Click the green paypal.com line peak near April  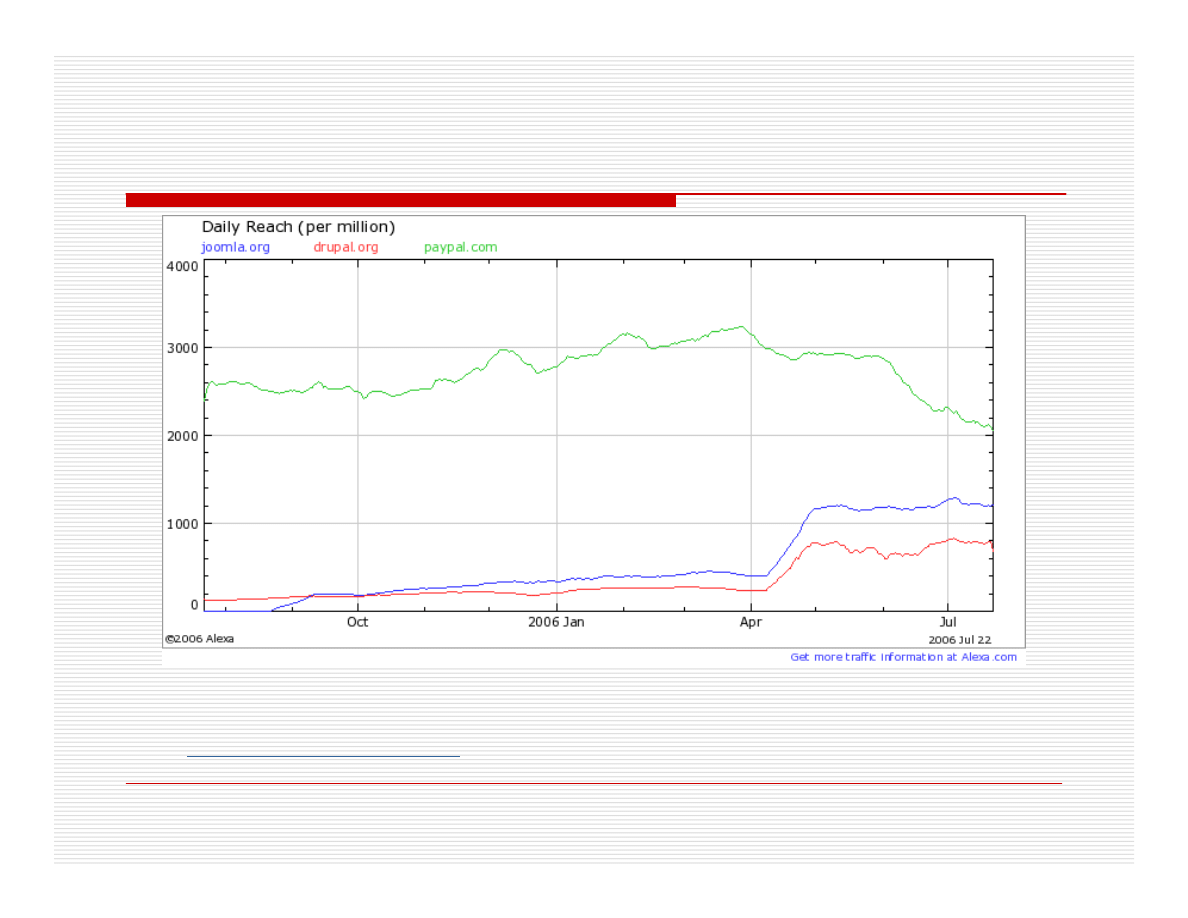740,327
